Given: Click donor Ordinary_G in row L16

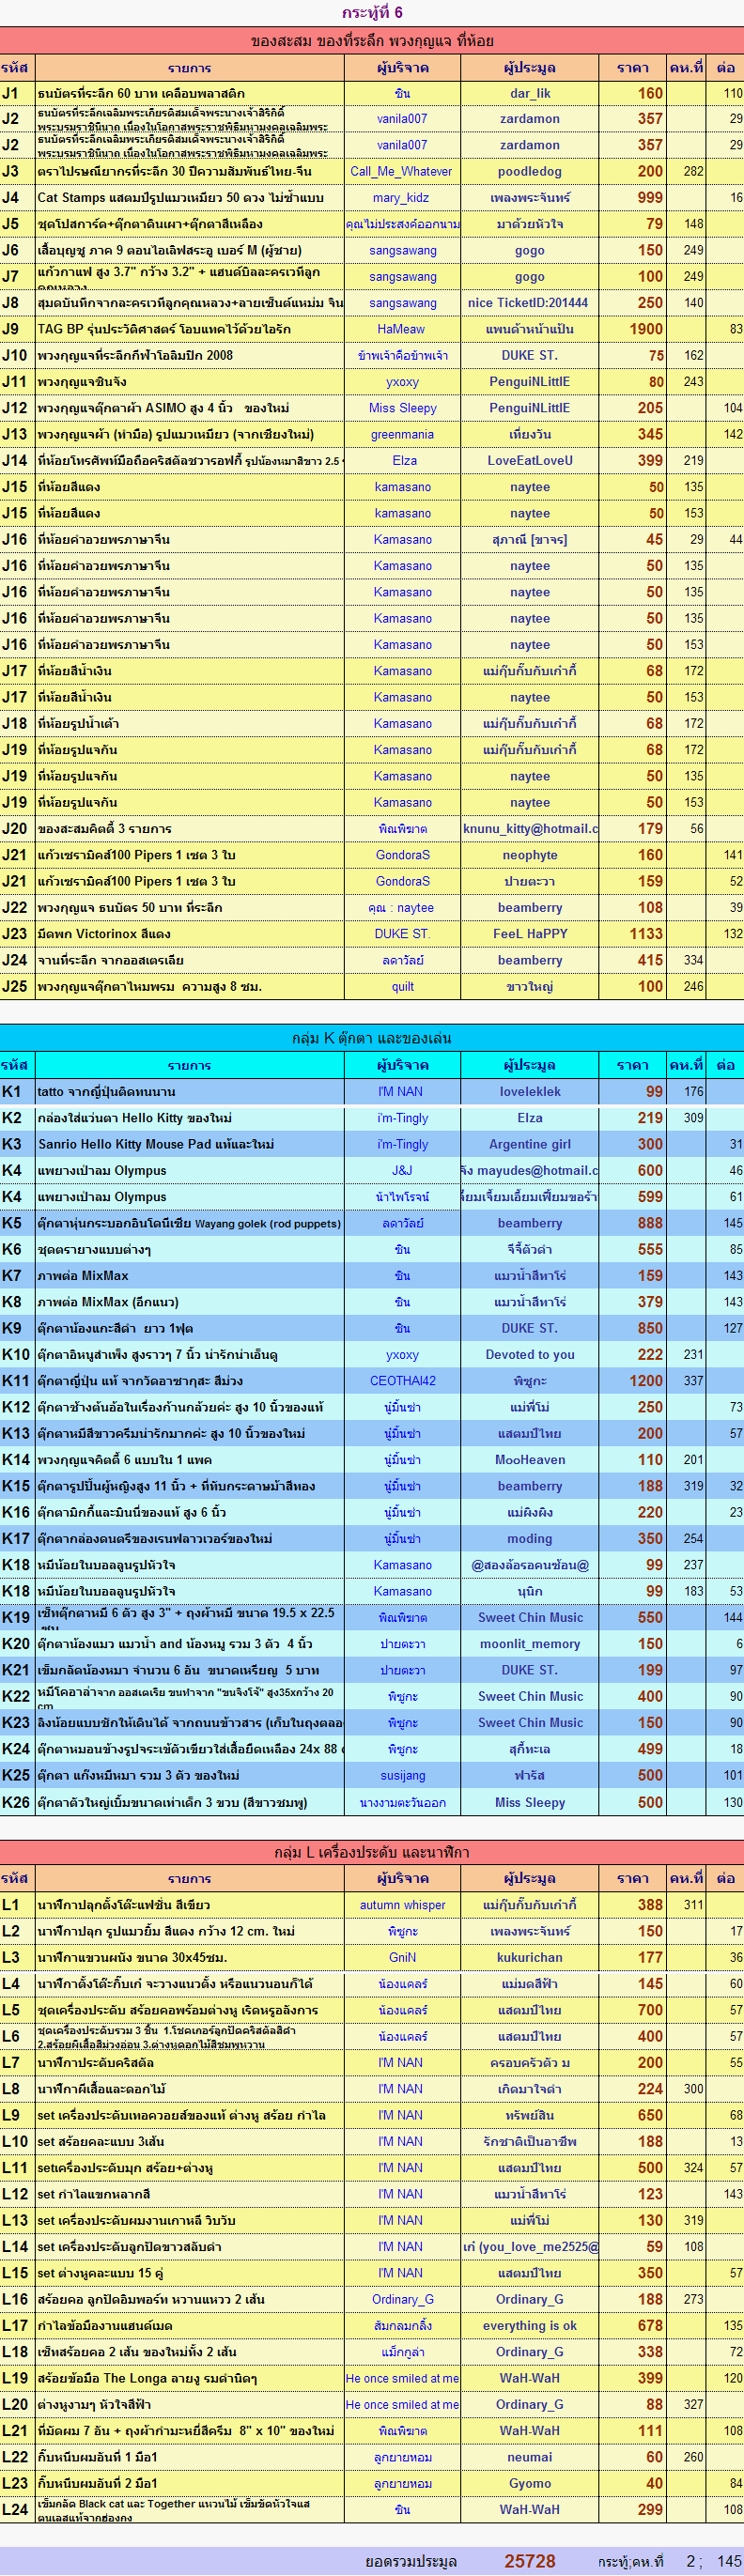Looking at the screenshot, I should point(402,2300).
